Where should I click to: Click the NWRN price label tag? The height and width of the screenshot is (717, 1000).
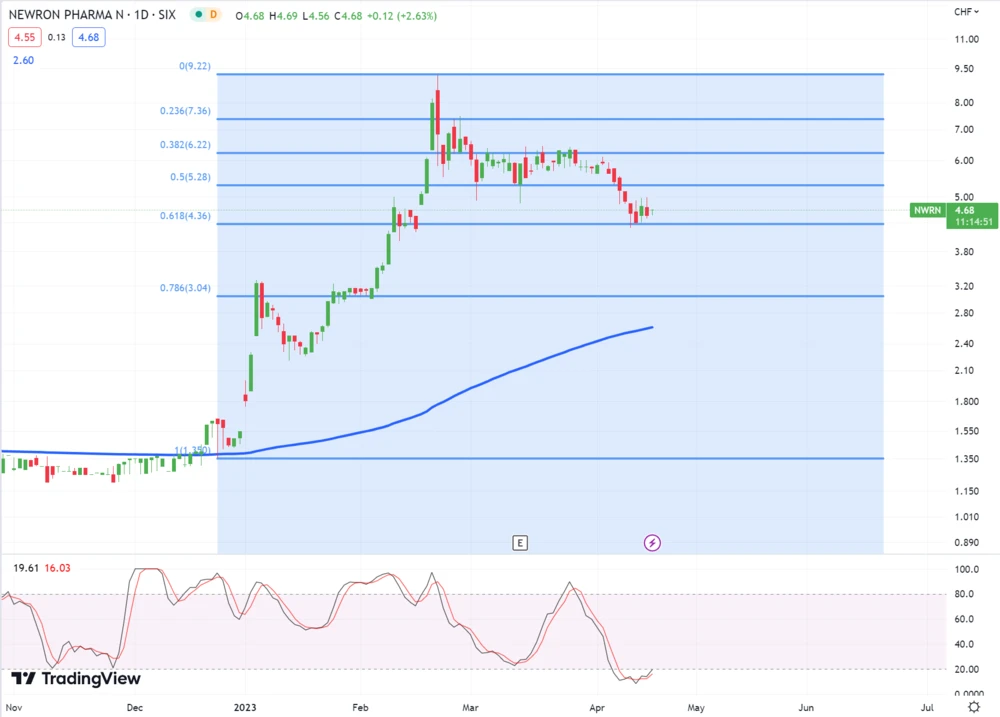coord(927,211)
